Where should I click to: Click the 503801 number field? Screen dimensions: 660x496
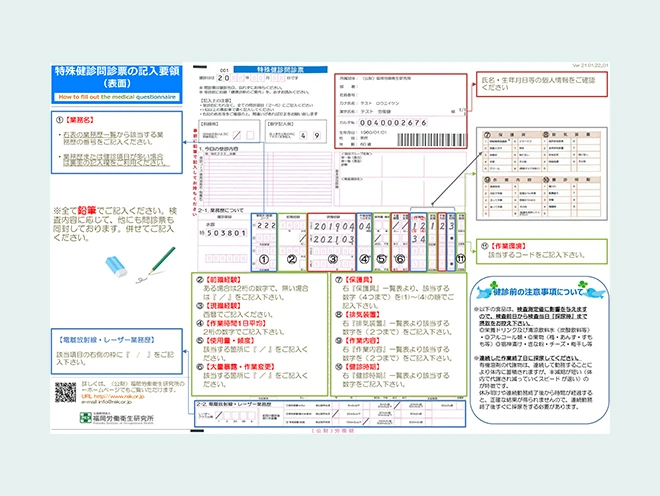226,233
